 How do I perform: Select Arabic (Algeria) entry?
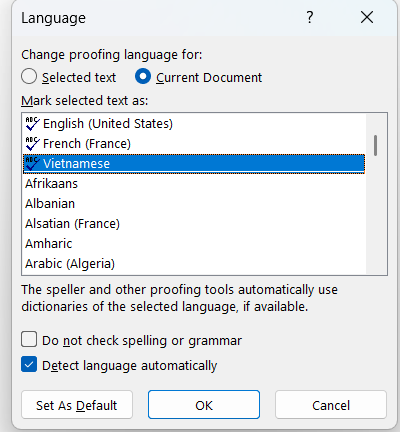(x=194, y=264)
